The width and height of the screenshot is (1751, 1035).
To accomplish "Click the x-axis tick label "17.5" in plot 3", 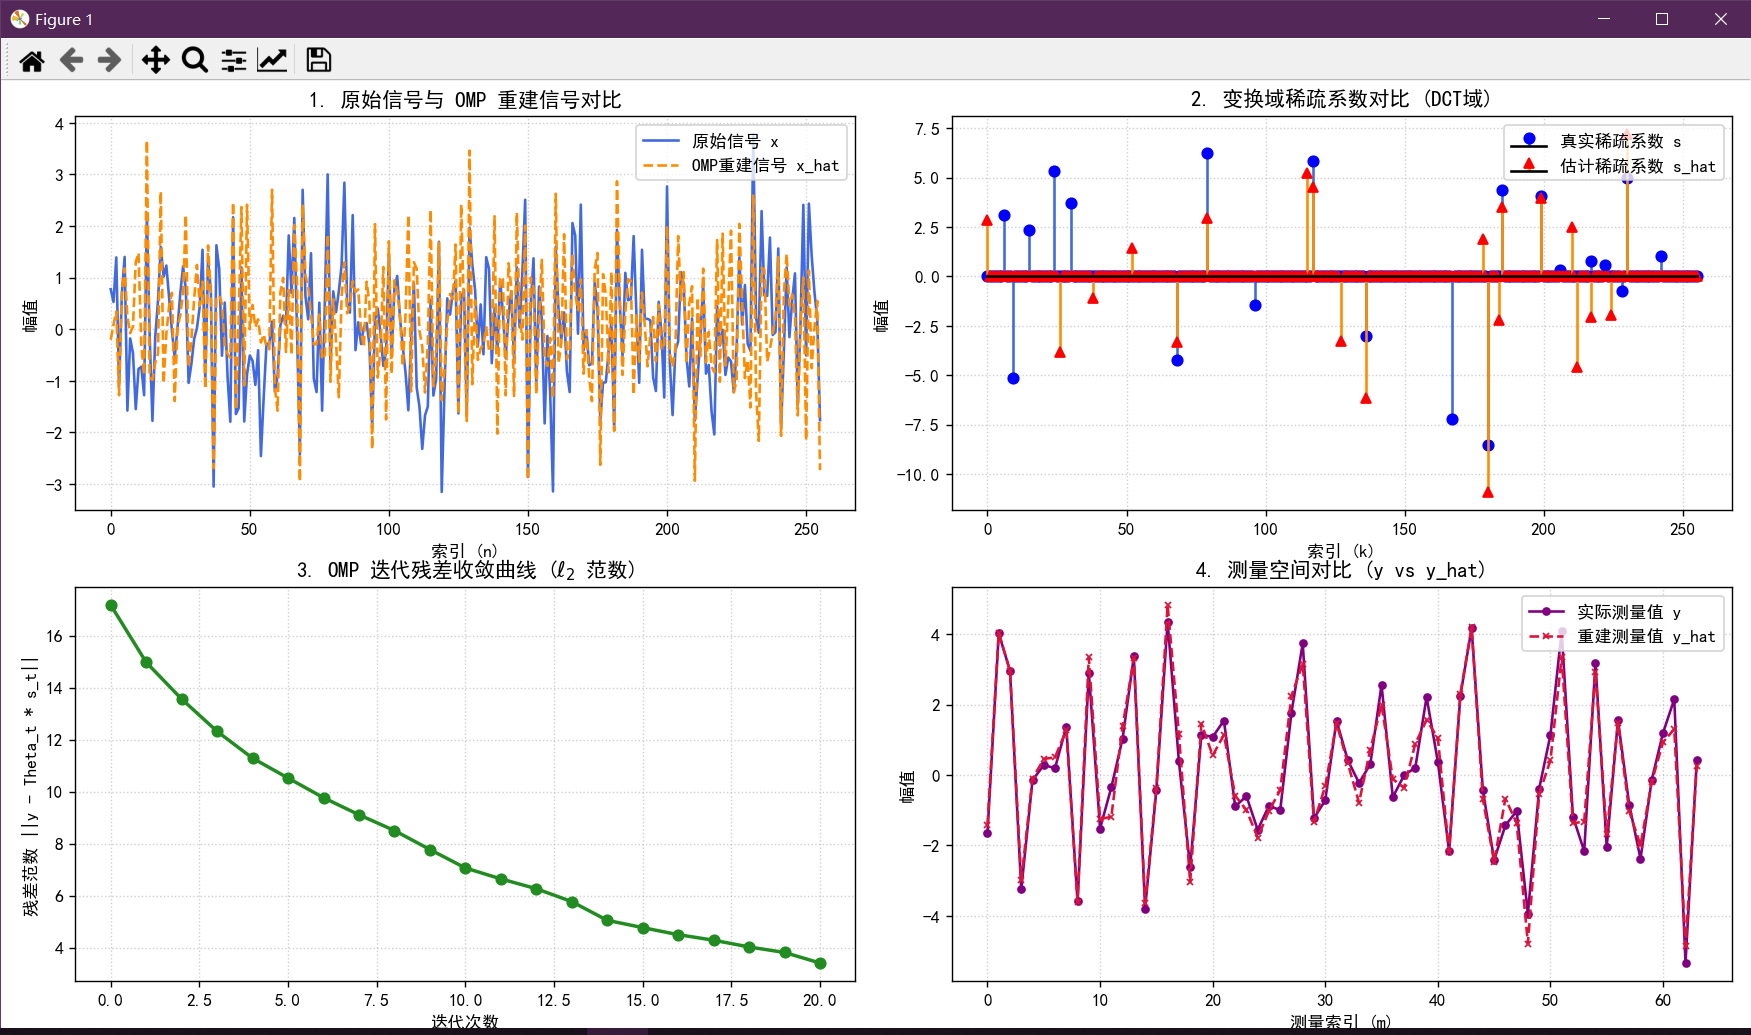I will click(x=731, y=1000).
